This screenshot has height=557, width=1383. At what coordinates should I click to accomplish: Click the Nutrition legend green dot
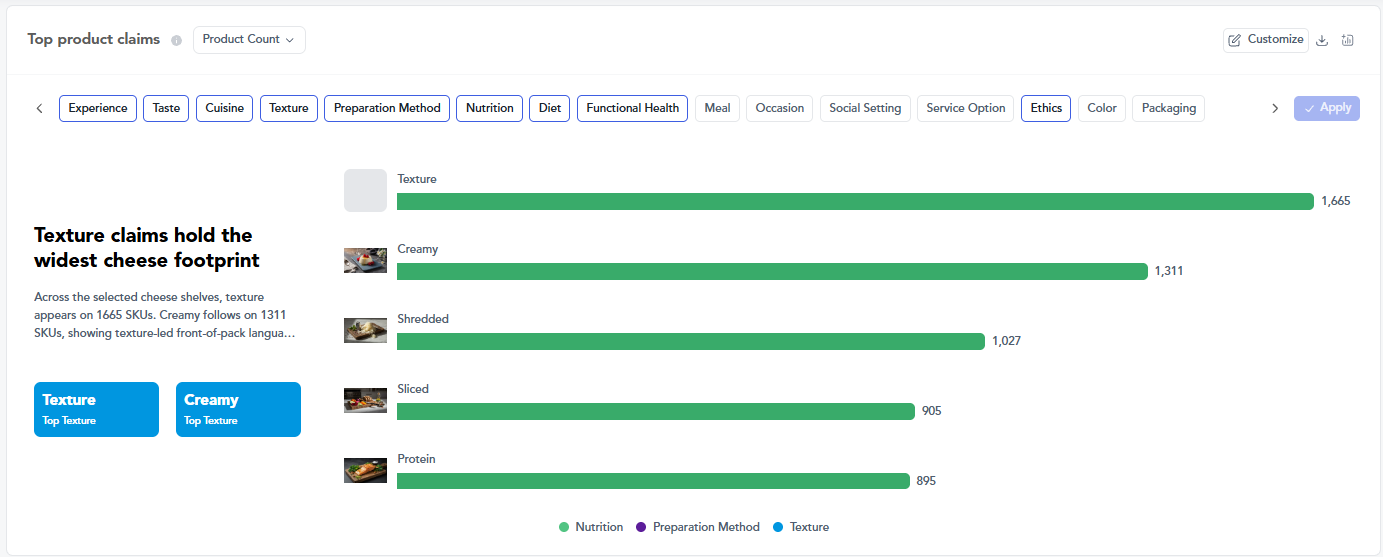[x=564, y=527]
